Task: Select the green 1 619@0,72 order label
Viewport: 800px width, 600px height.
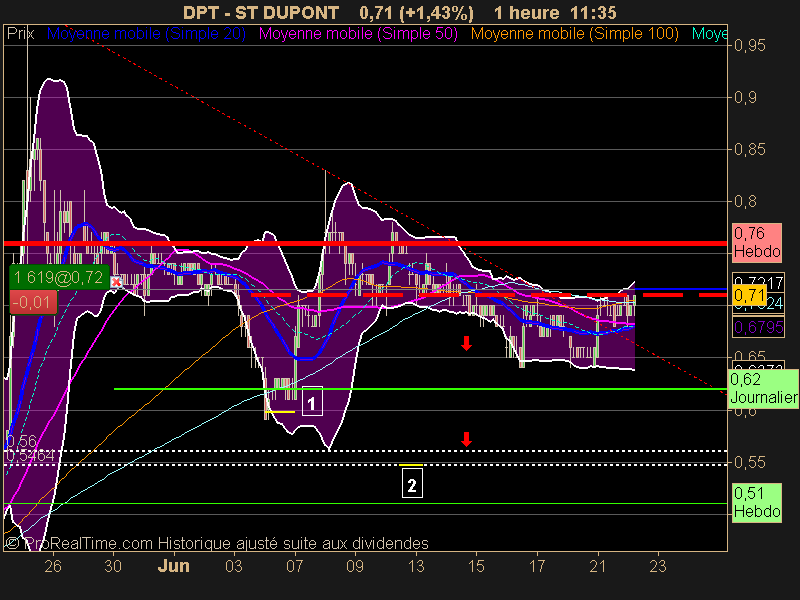Action: [59, 278]
